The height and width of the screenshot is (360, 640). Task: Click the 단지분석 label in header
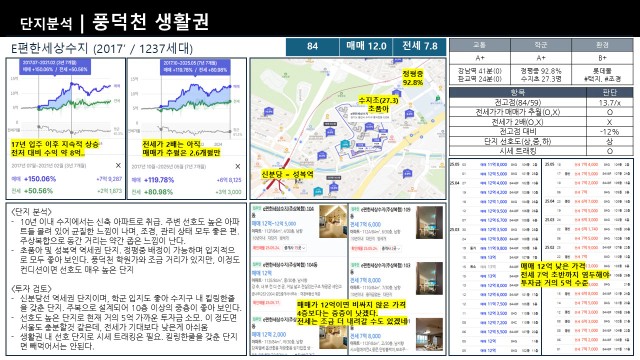[46, 23]
